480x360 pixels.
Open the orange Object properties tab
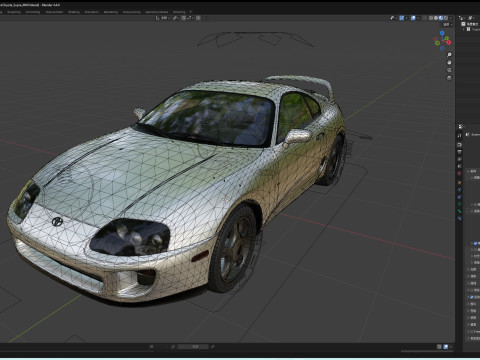pos(460,183)
